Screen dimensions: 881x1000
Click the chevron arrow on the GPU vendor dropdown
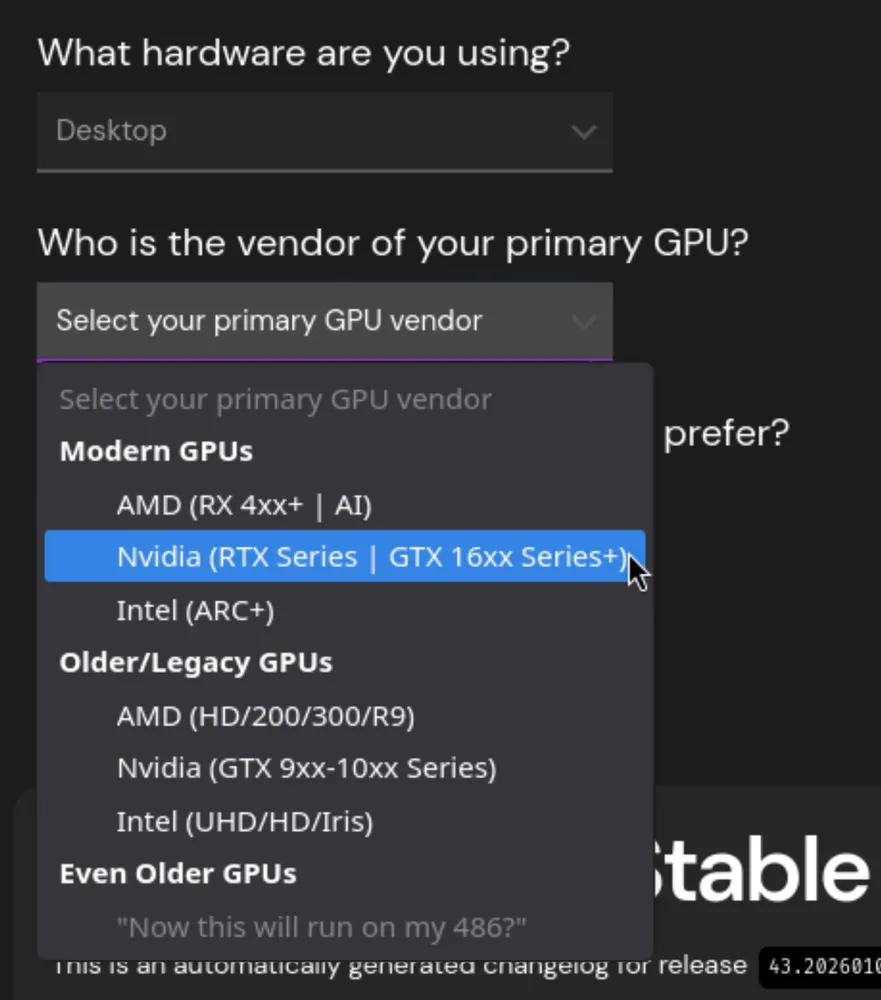coord(583,321)
